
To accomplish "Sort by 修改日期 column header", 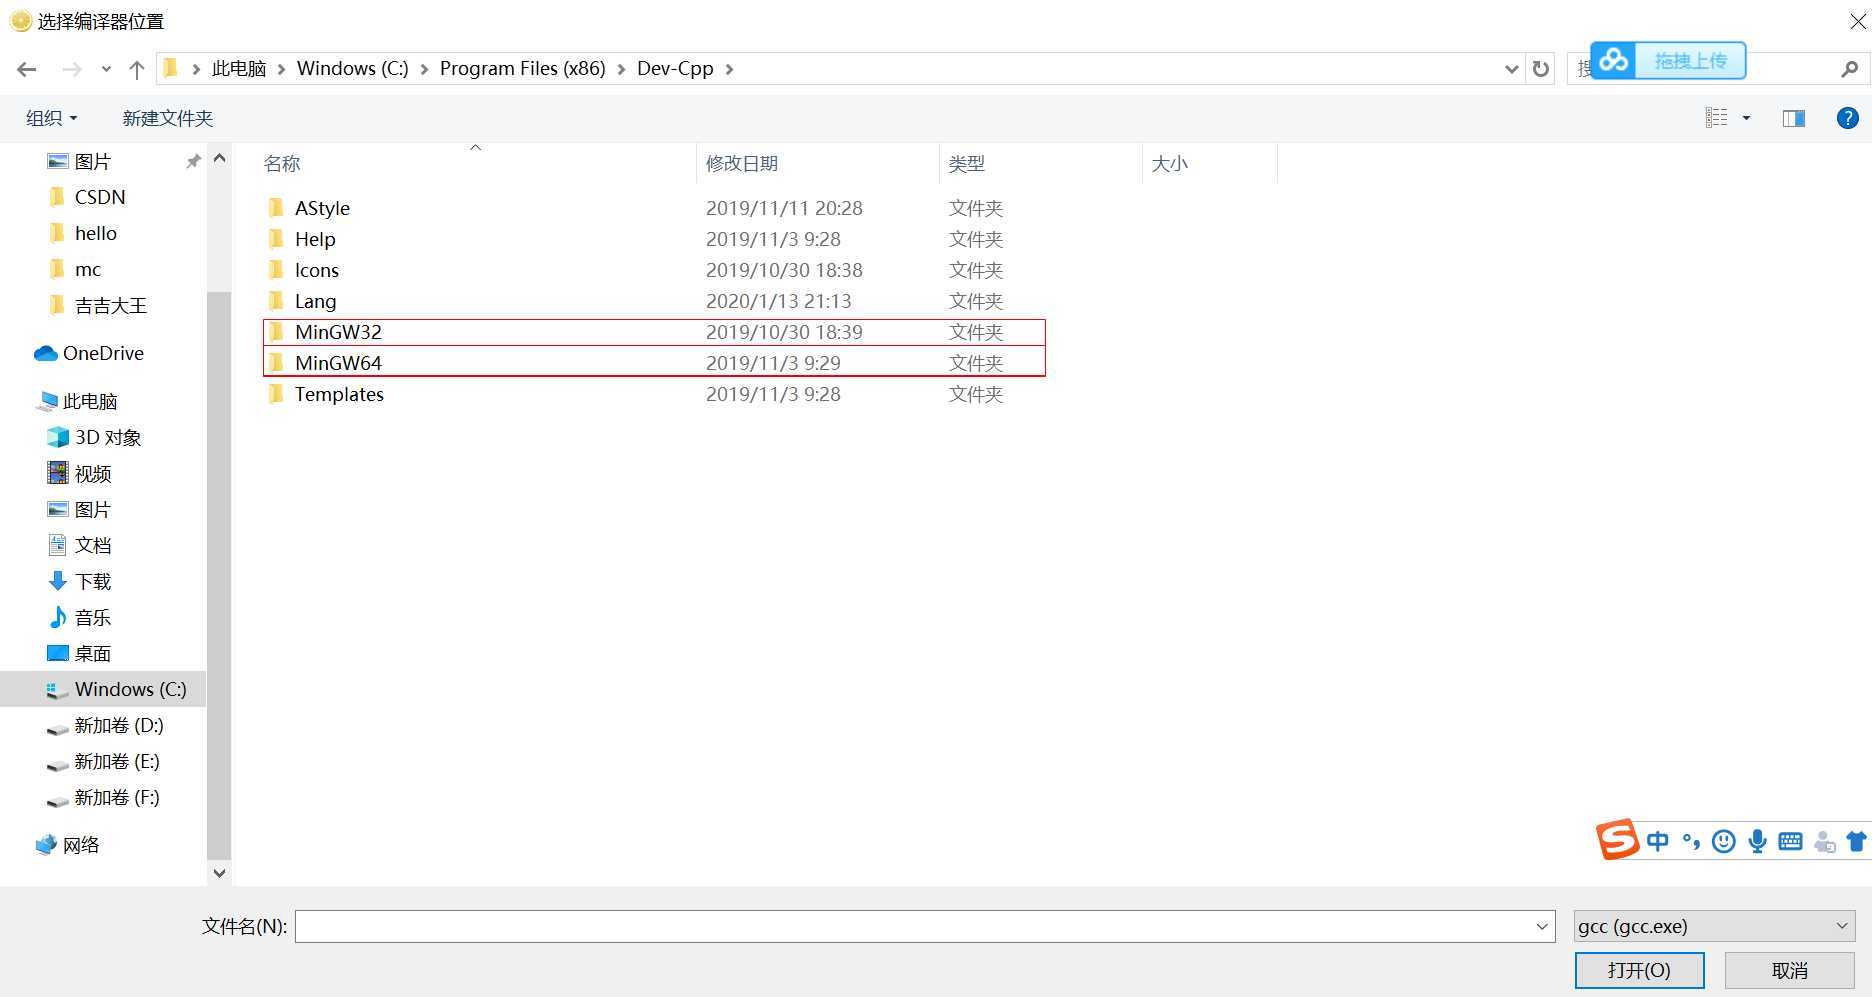I will coord(741,163).
